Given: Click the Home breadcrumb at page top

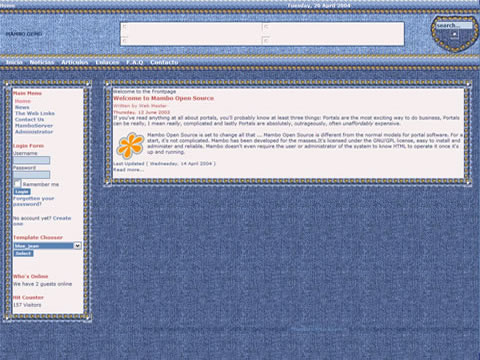Looking at the screenshot, I should pos(7,6).
